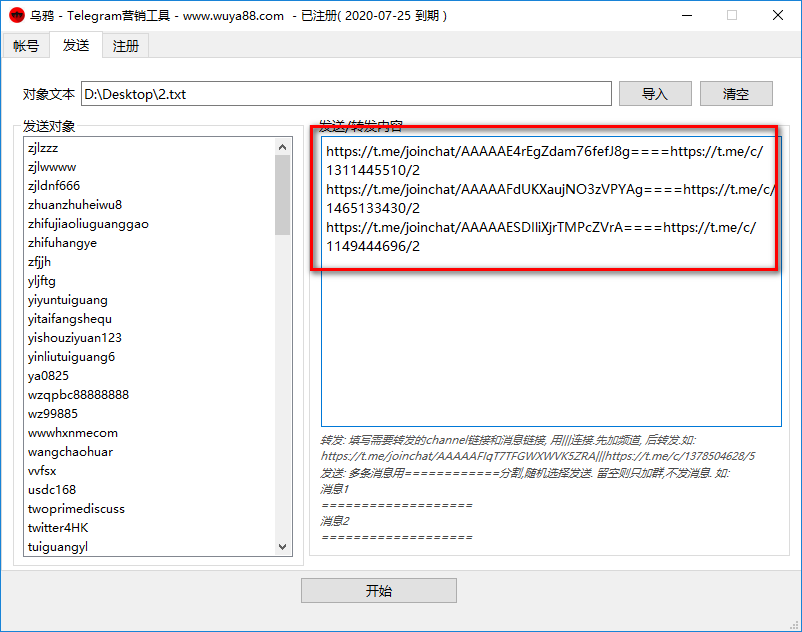This screenshot has height=632, width=802.
Task: Click the recipient list scroll down arrow
Action: (282, 547)
